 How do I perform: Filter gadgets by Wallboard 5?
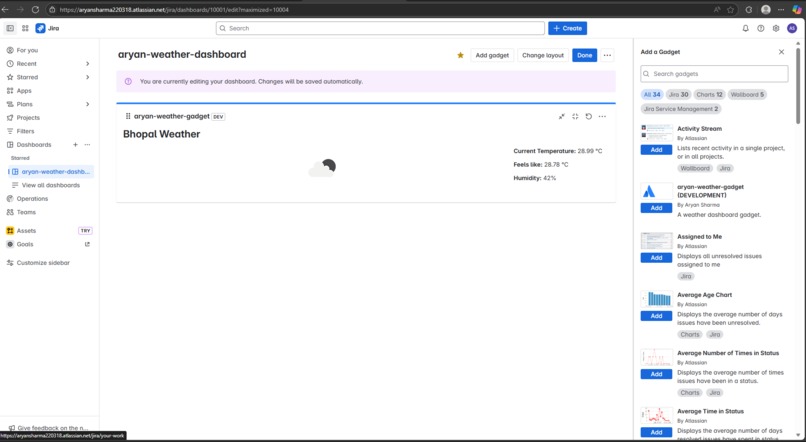click(747, 95)
